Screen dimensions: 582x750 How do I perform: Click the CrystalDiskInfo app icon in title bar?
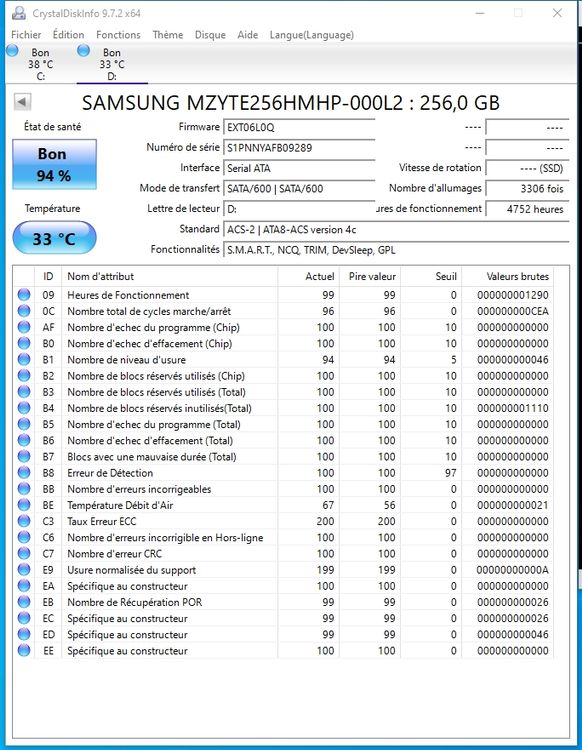pyautogui.click(x=19, y=13)
